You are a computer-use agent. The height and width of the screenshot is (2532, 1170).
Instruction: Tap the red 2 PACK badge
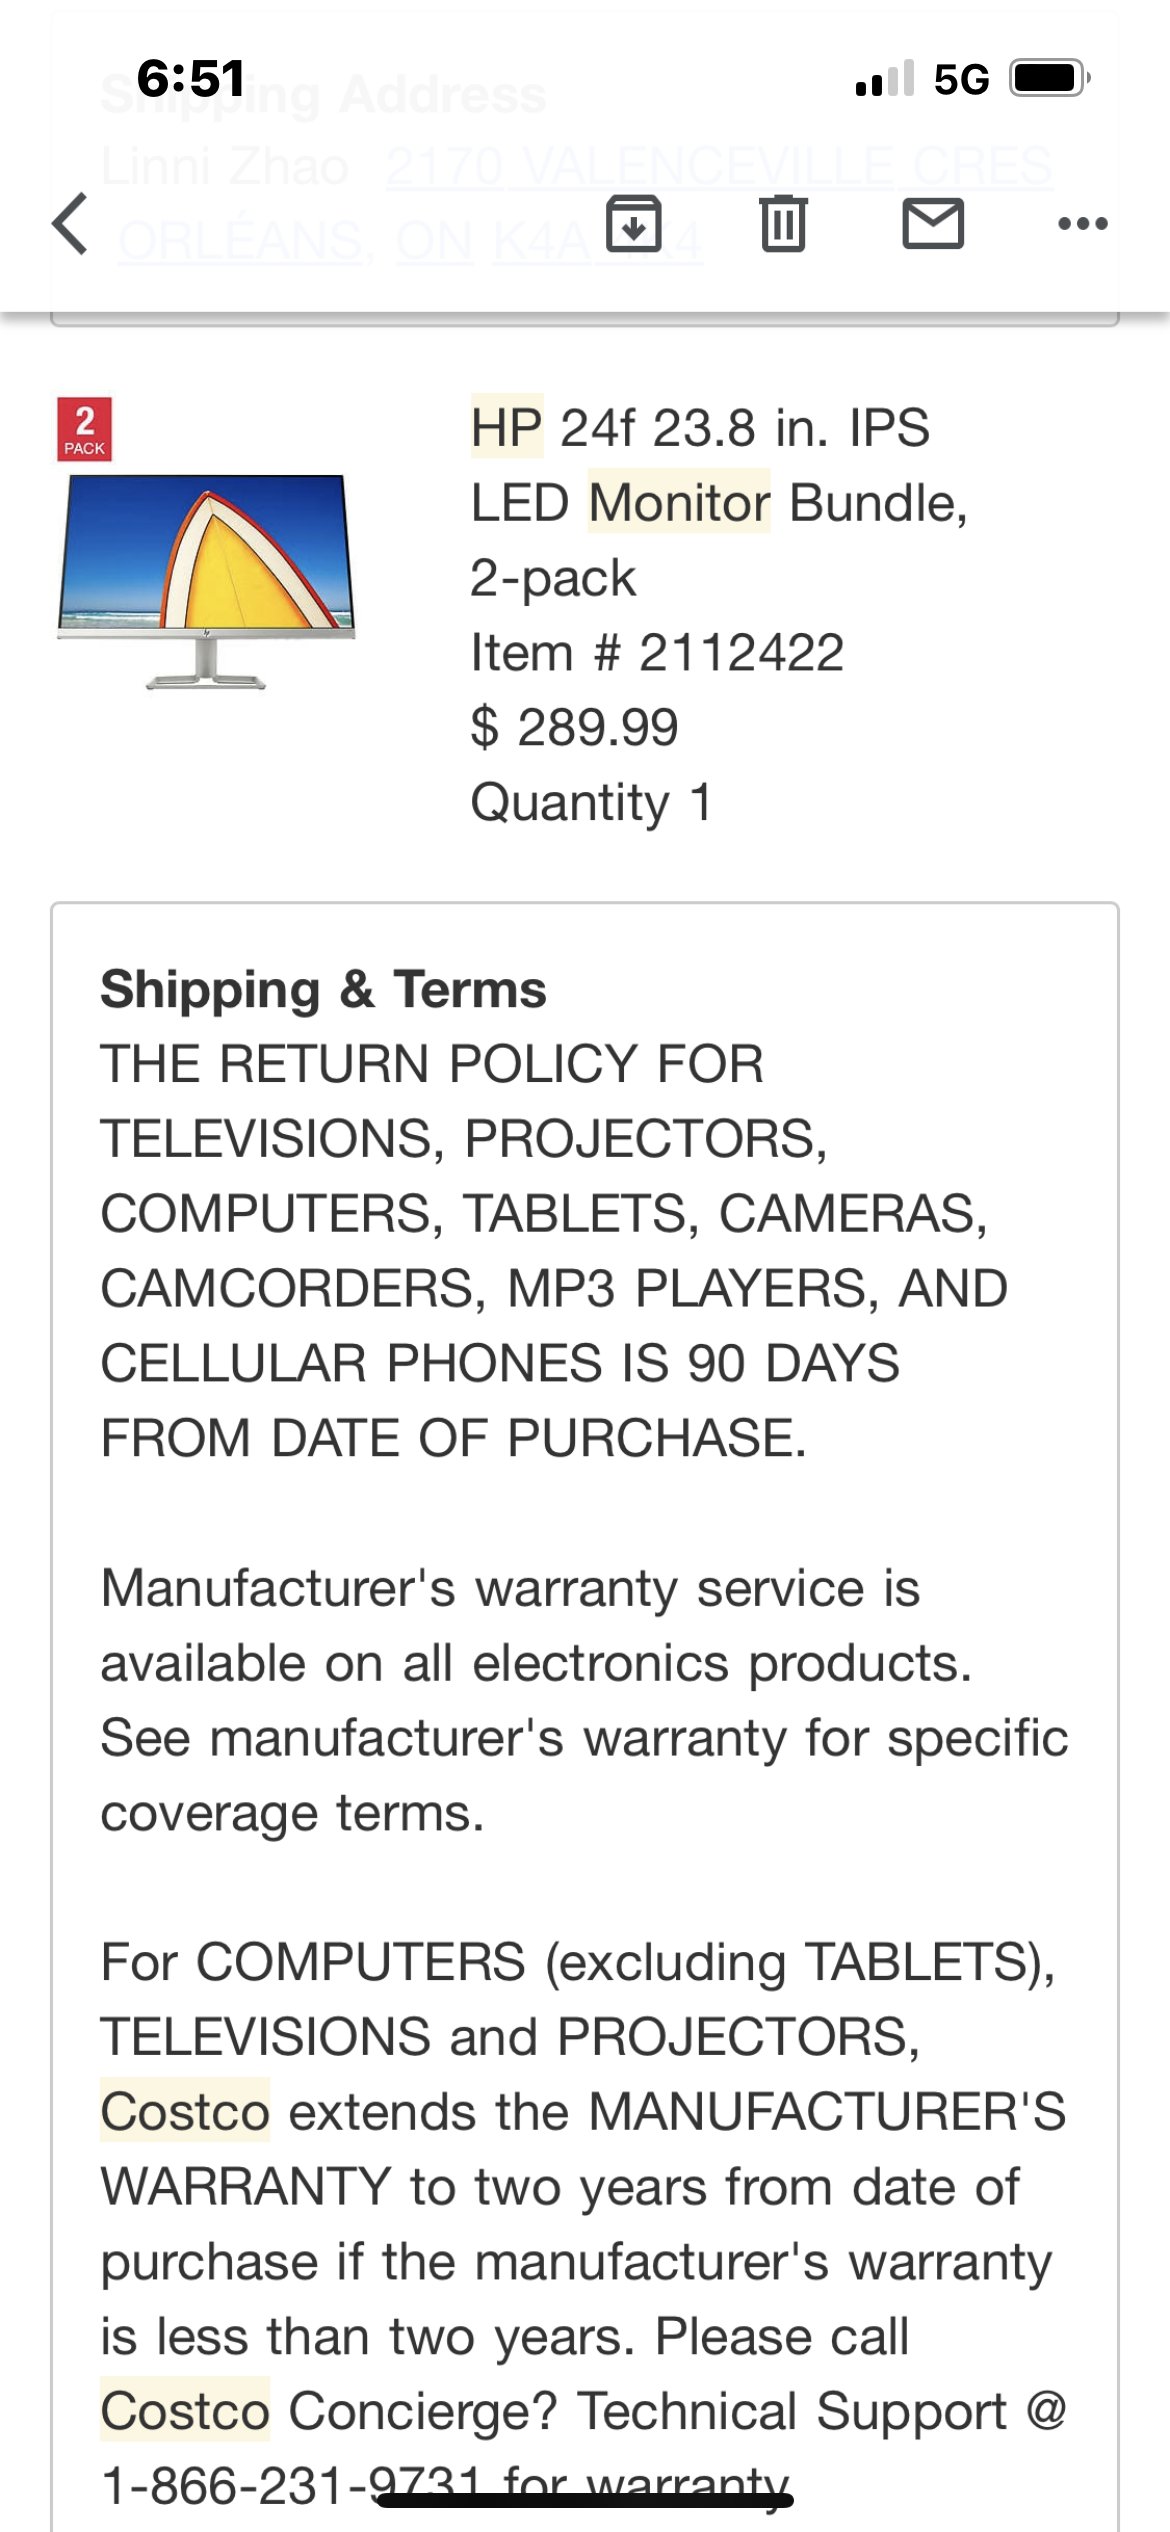pyautogui.click(x=85, y=430)
